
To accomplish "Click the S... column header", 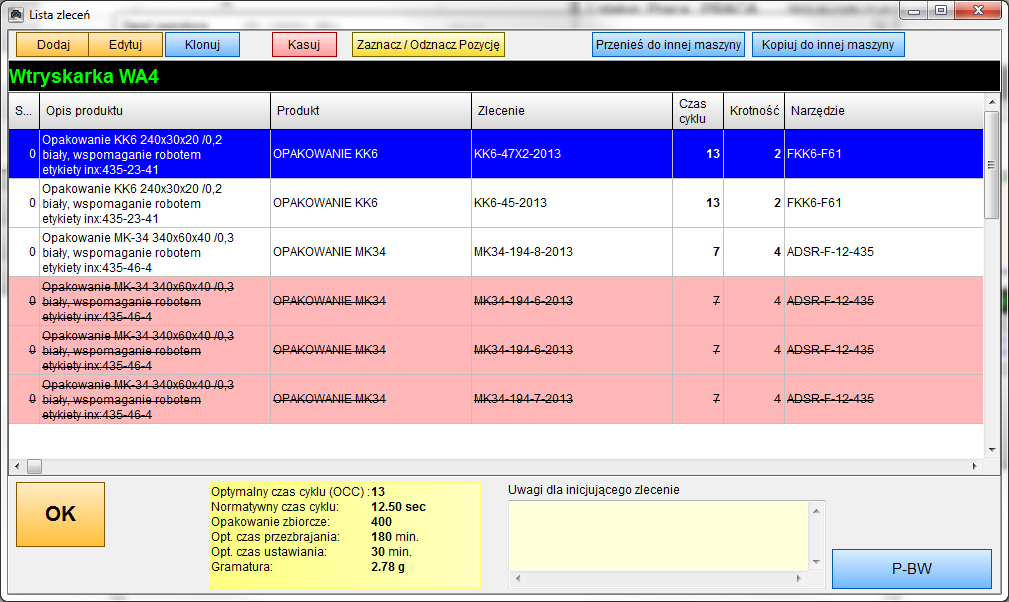I will [24, 111].
